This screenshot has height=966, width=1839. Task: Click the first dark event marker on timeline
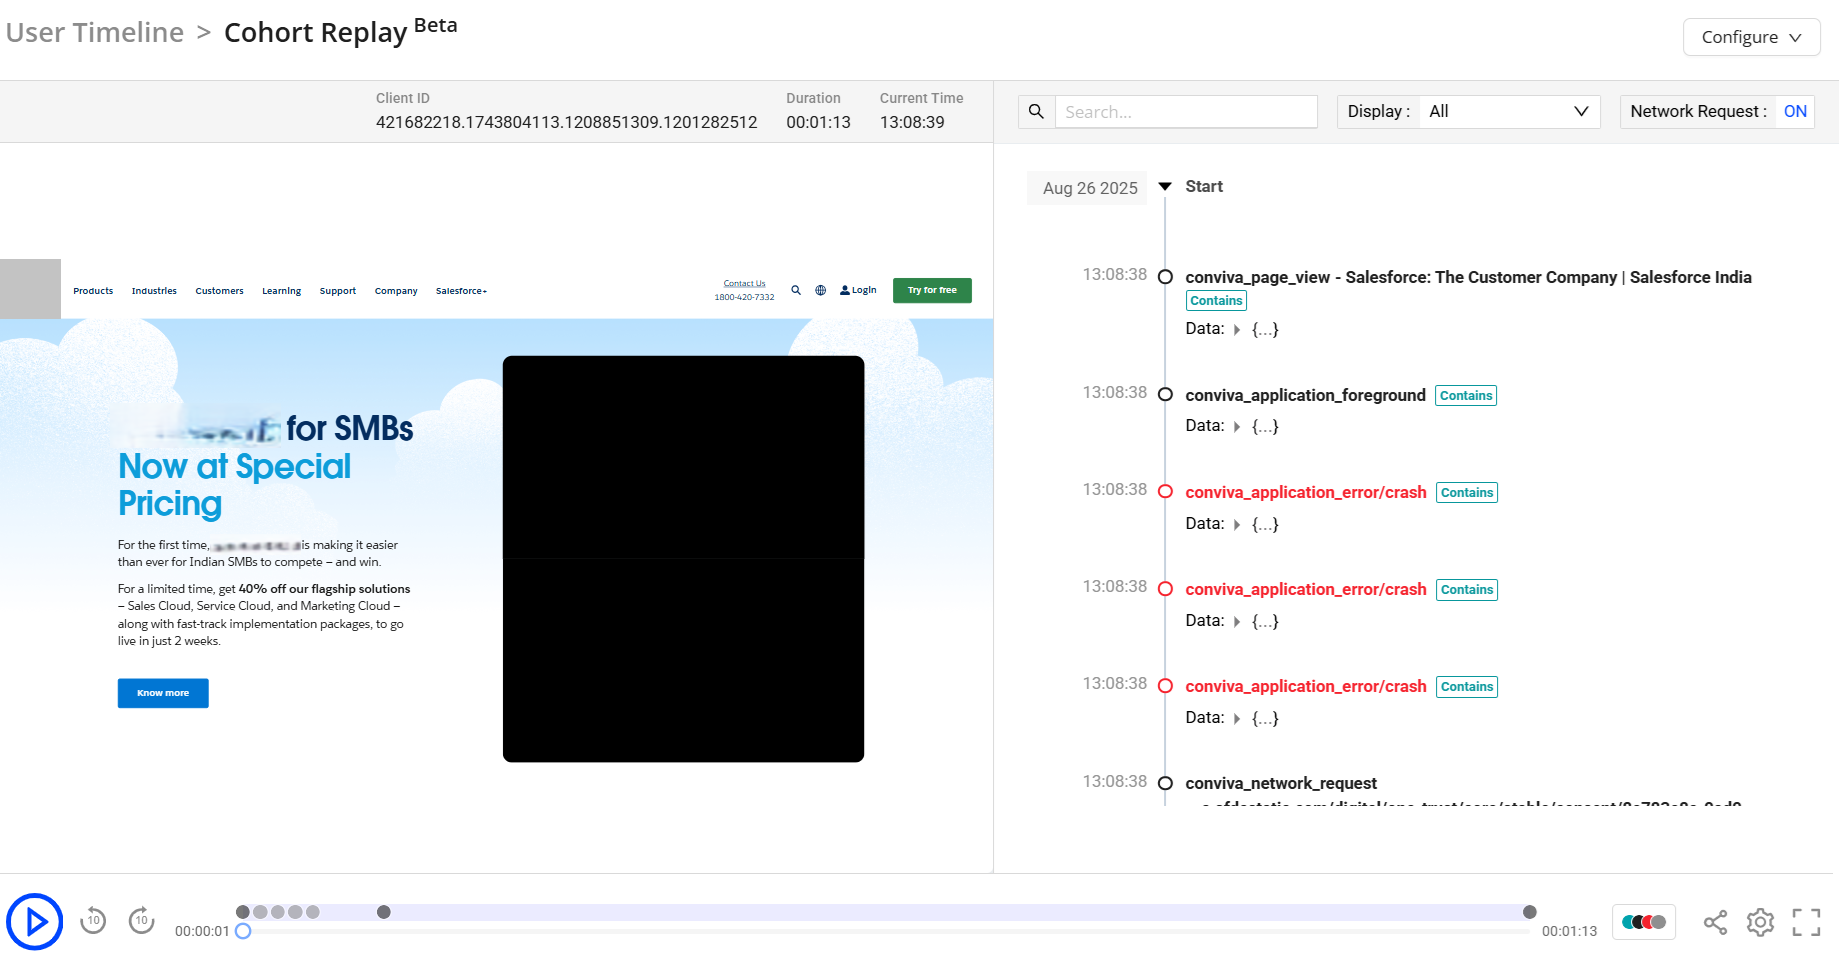pyautogui.click(x=243, y=912)
